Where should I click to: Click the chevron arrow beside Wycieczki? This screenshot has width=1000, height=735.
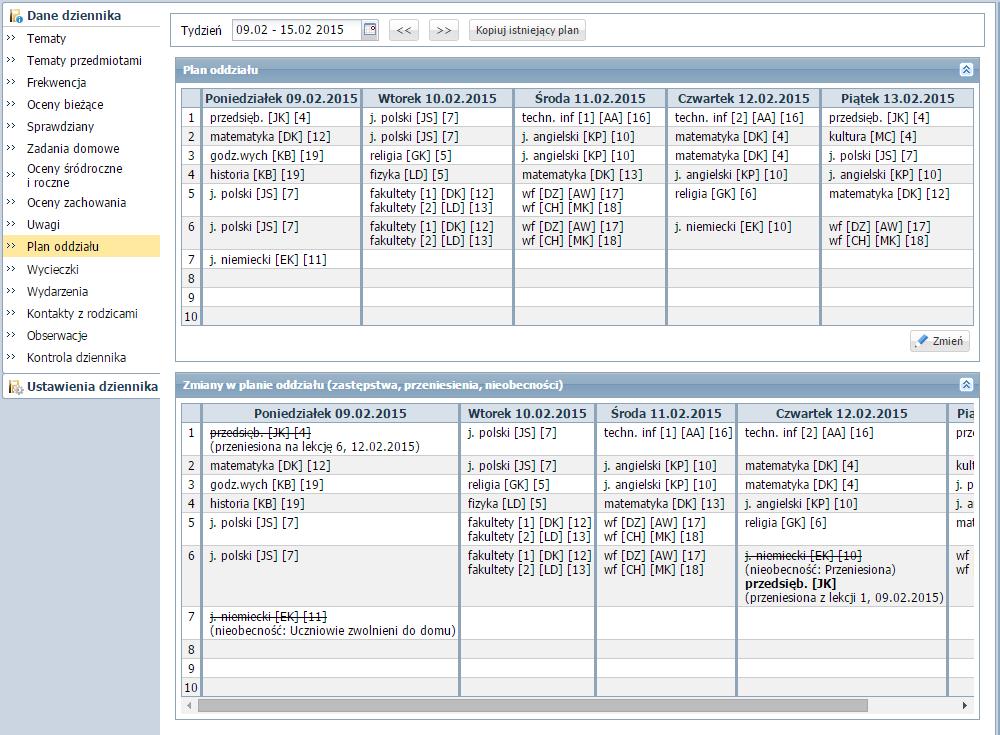pyautogui.click(x=11, y=269)
